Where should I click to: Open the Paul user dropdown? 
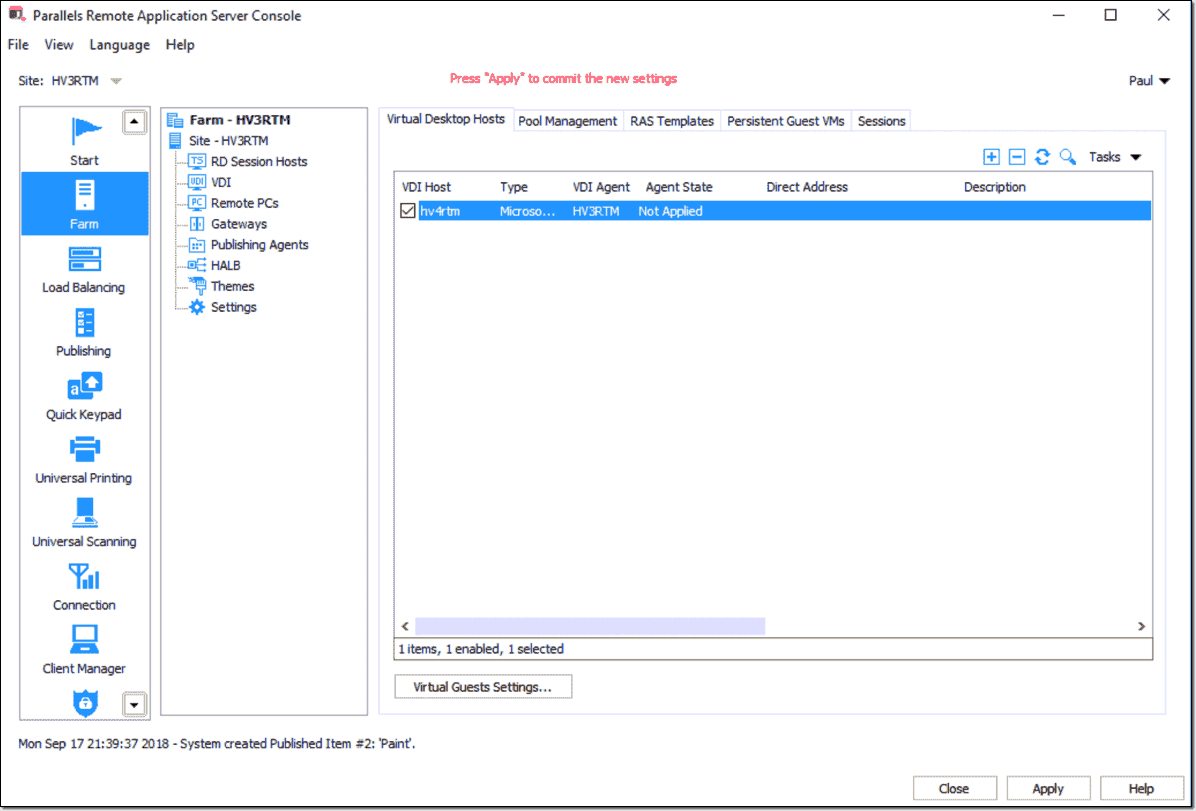1149,80
